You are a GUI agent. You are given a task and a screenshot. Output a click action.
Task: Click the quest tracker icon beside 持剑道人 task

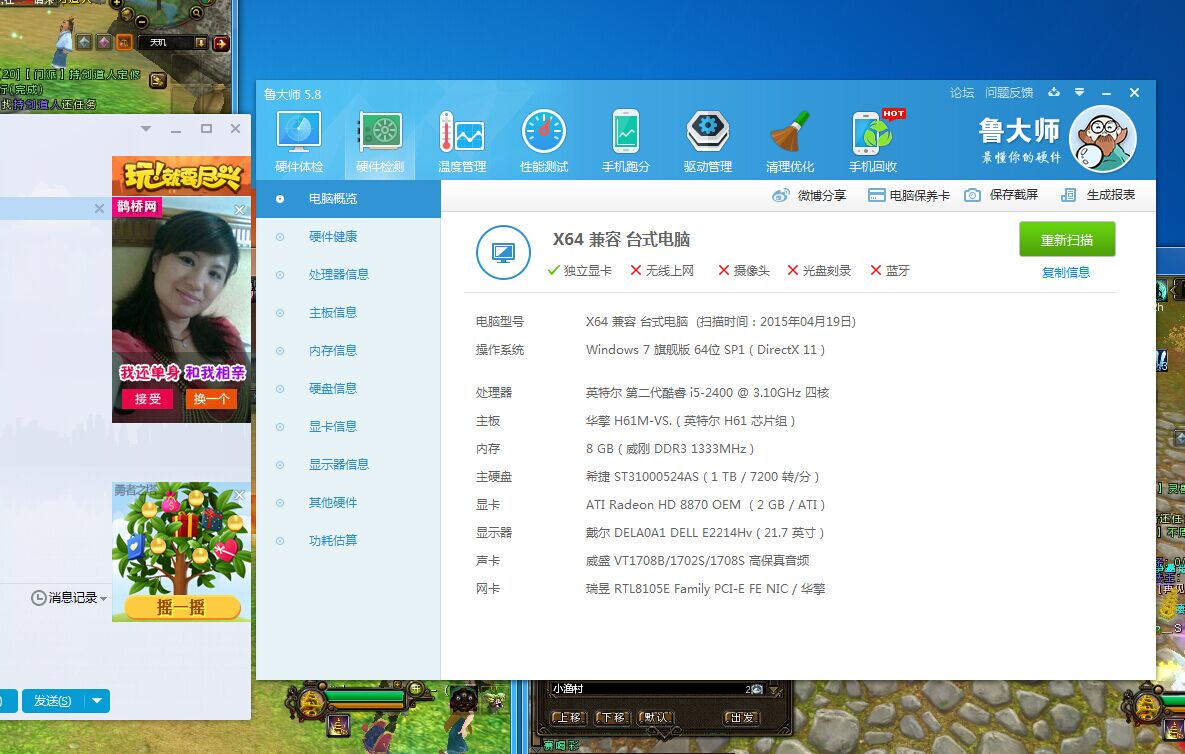point(157,79)
